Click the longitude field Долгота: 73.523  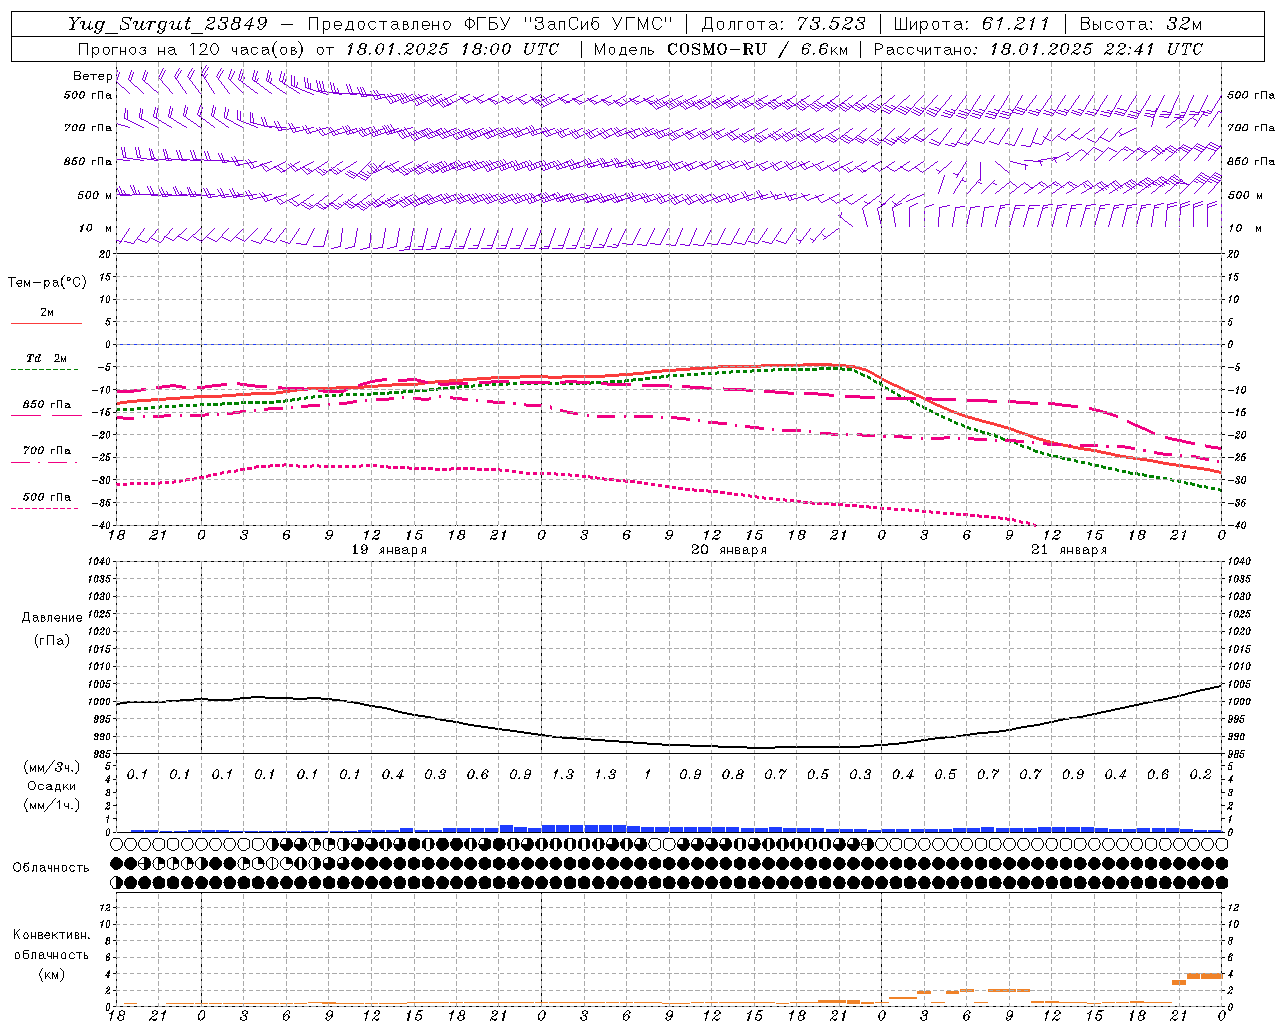coord(782,24)
